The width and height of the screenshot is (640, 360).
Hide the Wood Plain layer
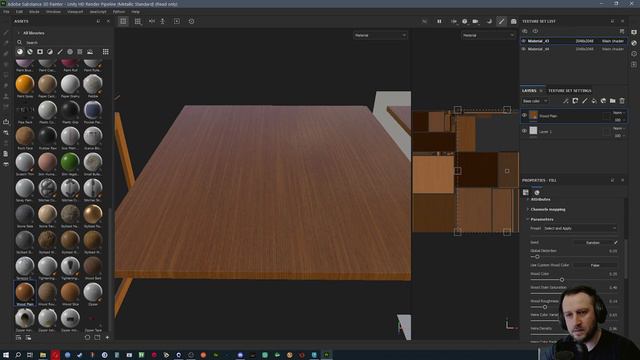click(x=524, y=116)
